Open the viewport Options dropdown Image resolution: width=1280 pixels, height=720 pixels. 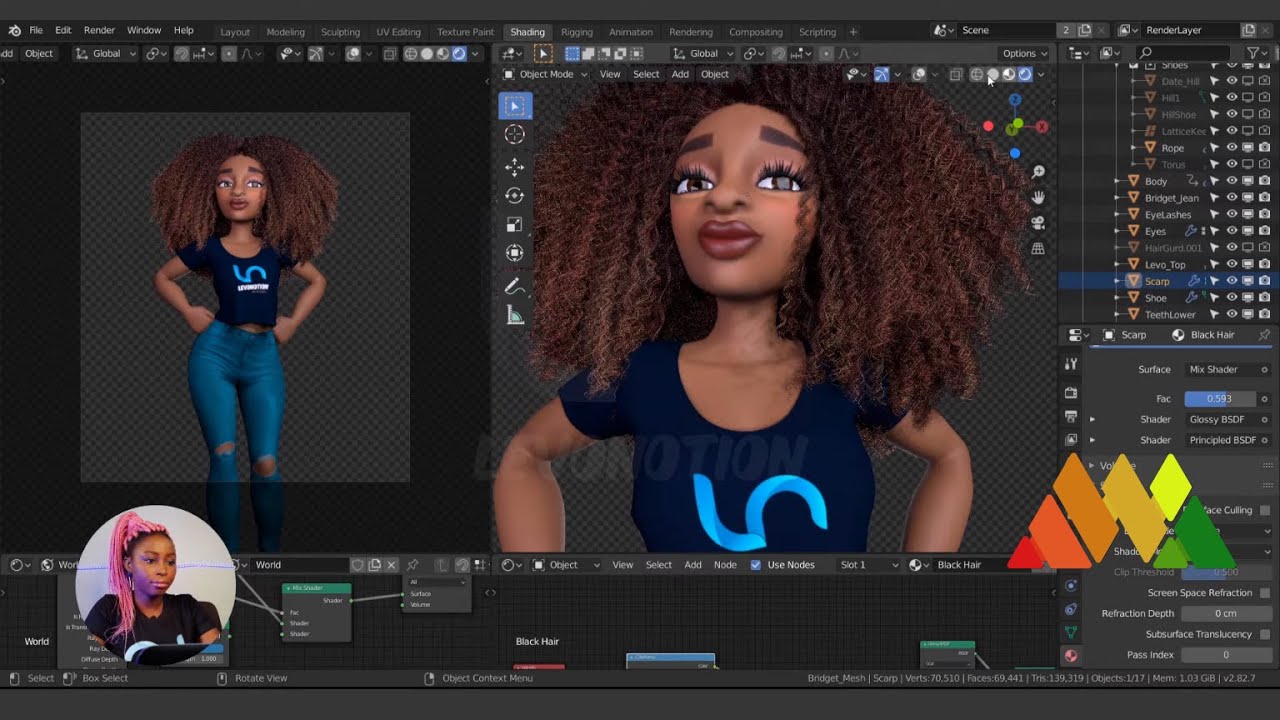tap(1025, 53)
